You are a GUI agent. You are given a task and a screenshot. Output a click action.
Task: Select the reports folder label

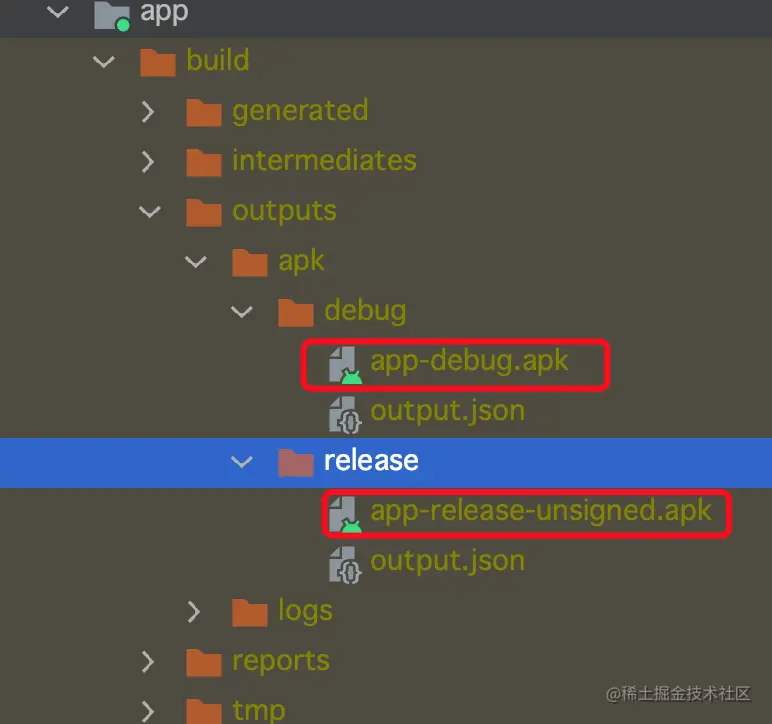(280, 661)
